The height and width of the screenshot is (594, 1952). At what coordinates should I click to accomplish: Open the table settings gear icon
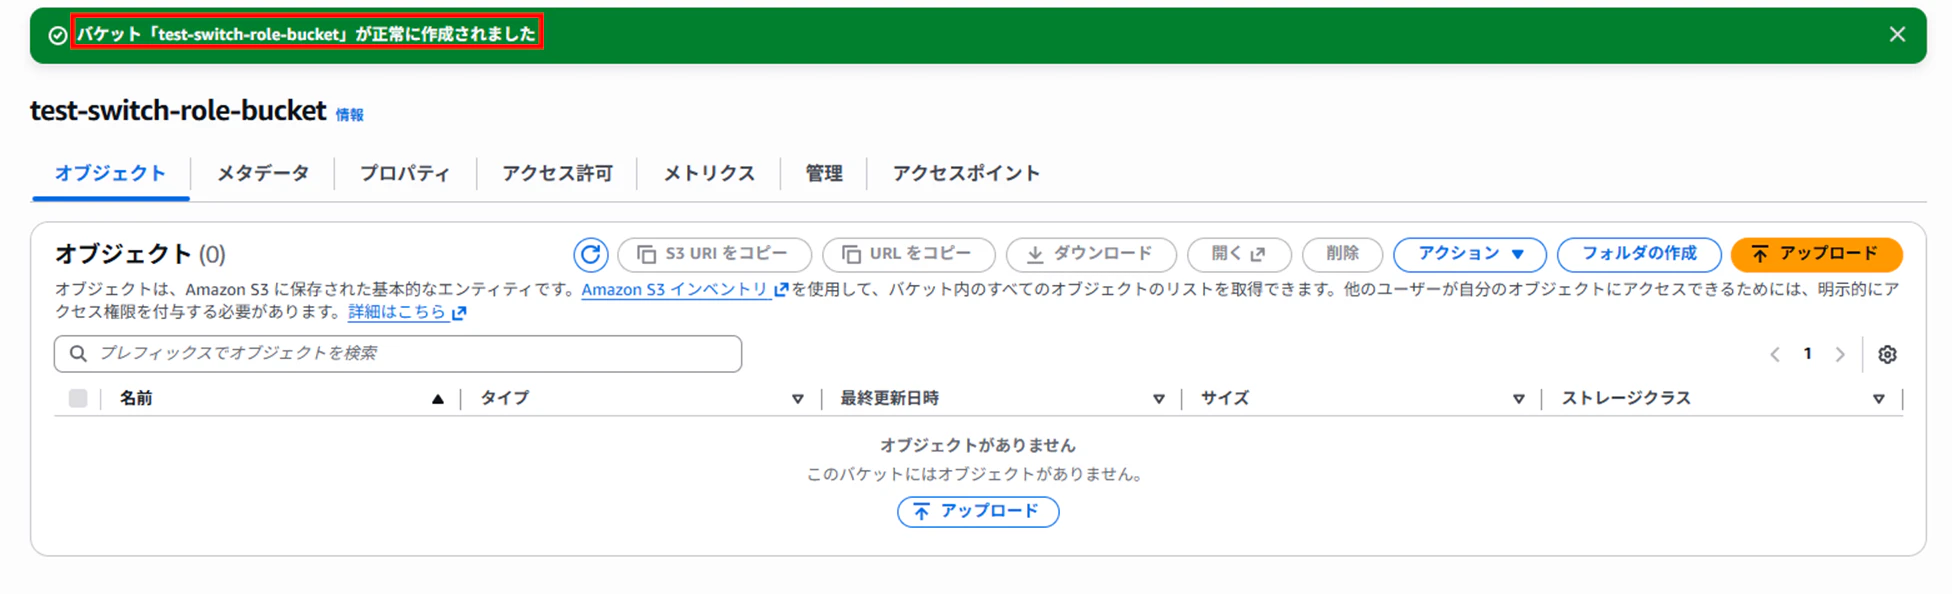[x=1887, y=355]
